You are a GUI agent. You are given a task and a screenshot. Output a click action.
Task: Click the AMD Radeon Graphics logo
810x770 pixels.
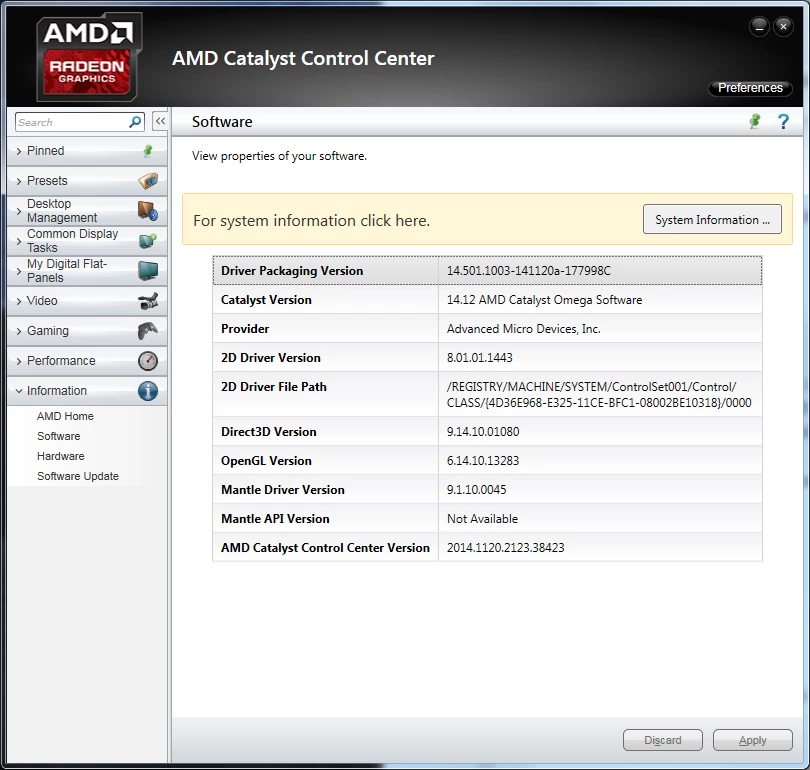click(x=88, y=57)
